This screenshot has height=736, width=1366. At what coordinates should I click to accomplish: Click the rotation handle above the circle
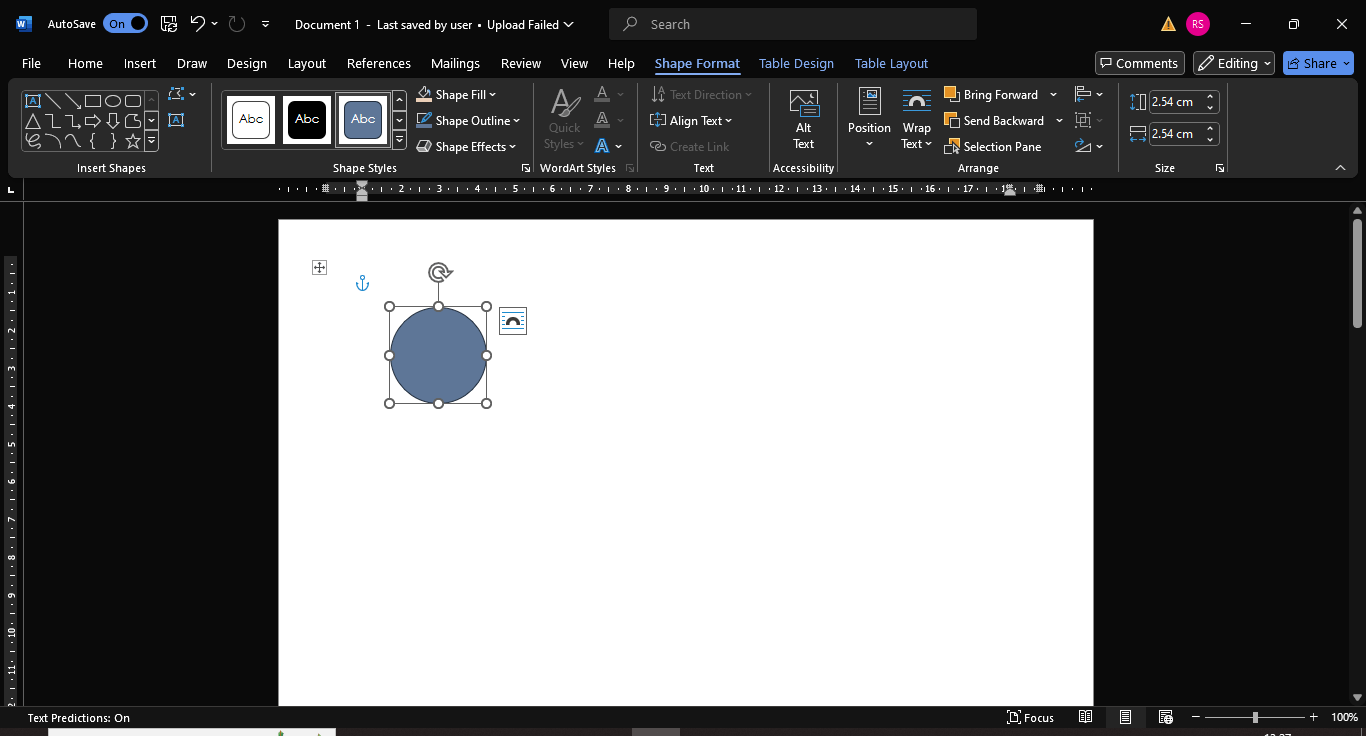point(439,271)
